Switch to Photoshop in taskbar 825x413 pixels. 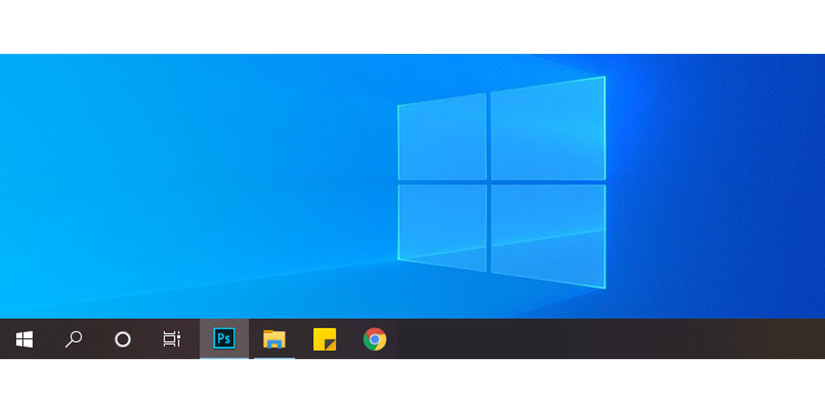(x=224, y=338)
